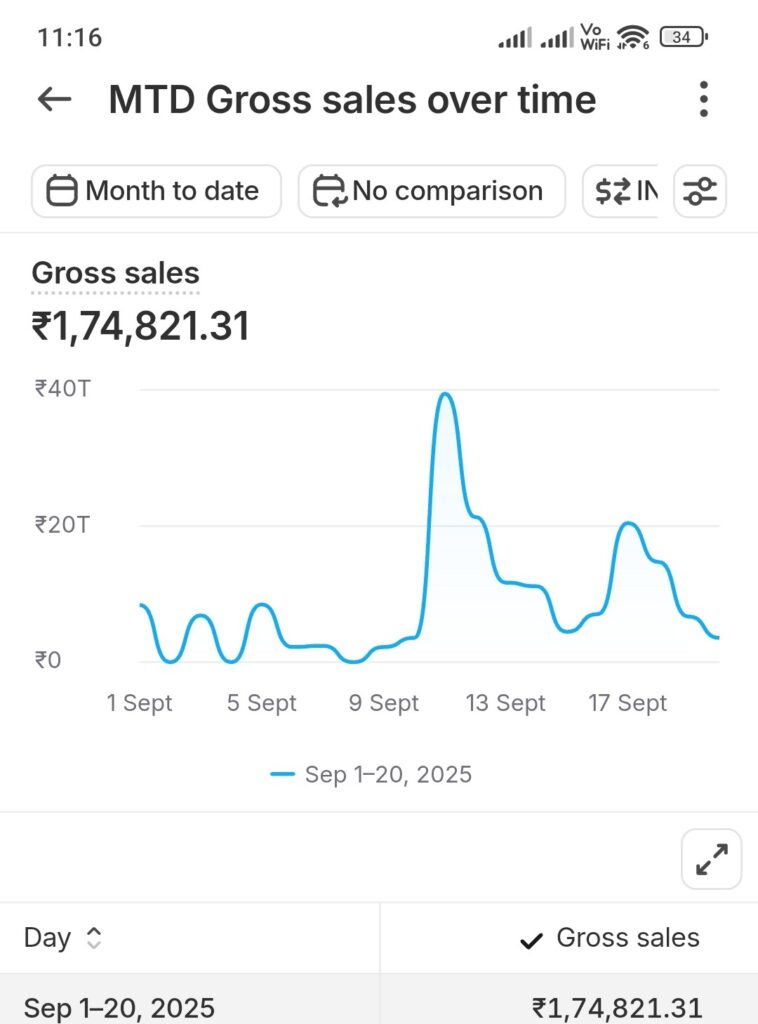
Task: Tap the calendar icon in date chip
Action: 62,191
